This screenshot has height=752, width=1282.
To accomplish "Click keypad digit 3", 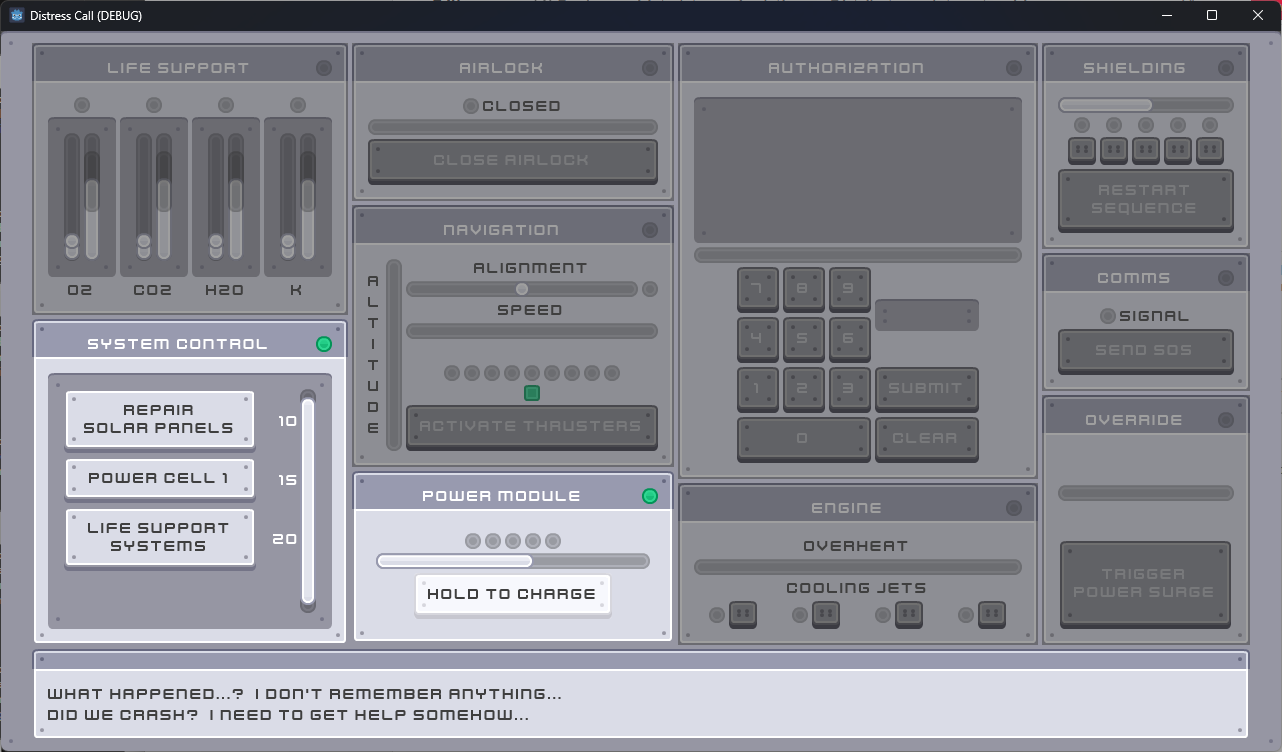I will (849, 388).
